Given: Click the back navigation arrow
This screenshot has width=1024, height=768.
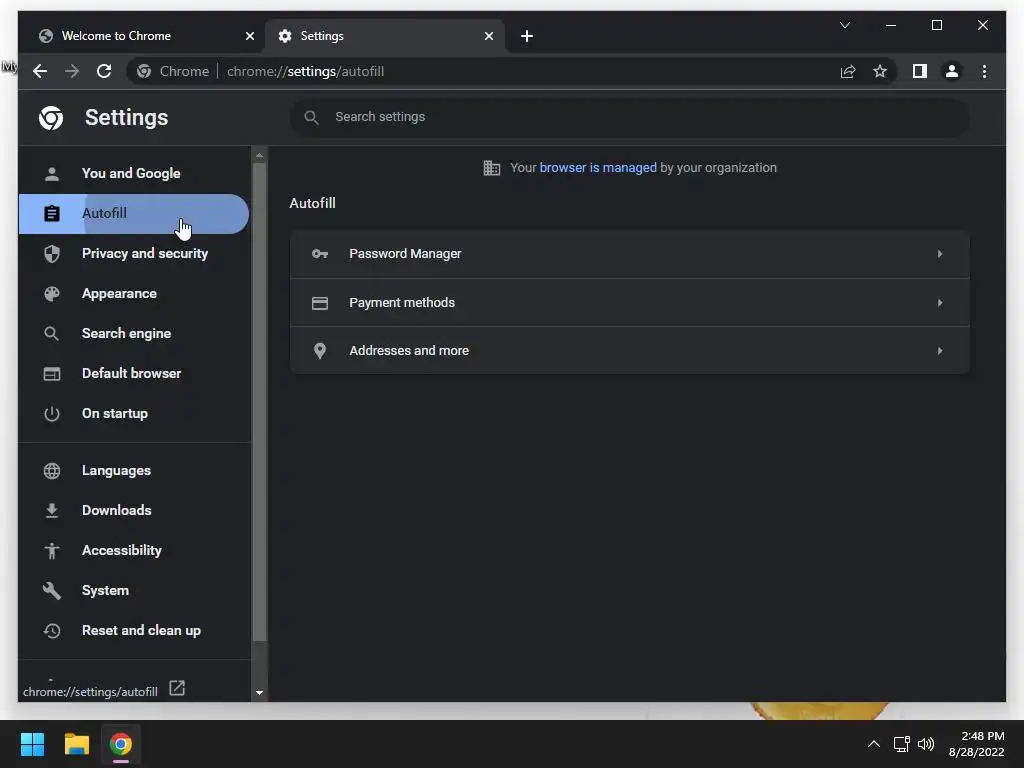Looking at the screenshot, I should point(40,71).
